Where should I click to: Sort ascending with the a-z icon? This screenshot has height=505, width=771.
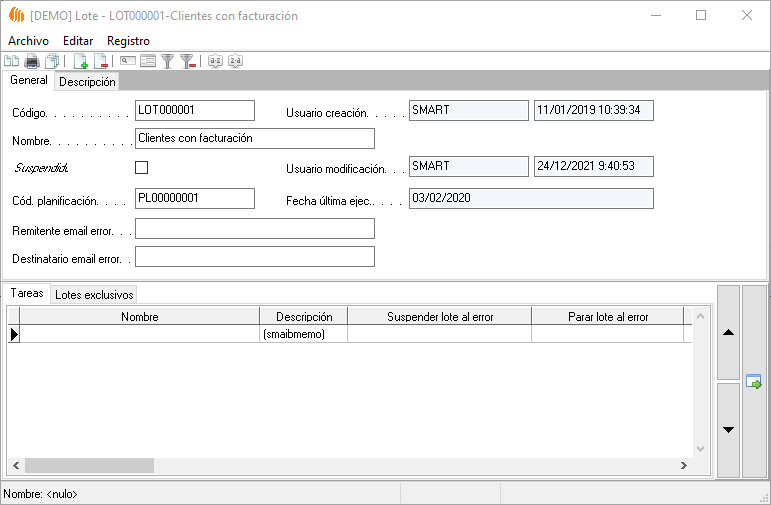[215, 61]
